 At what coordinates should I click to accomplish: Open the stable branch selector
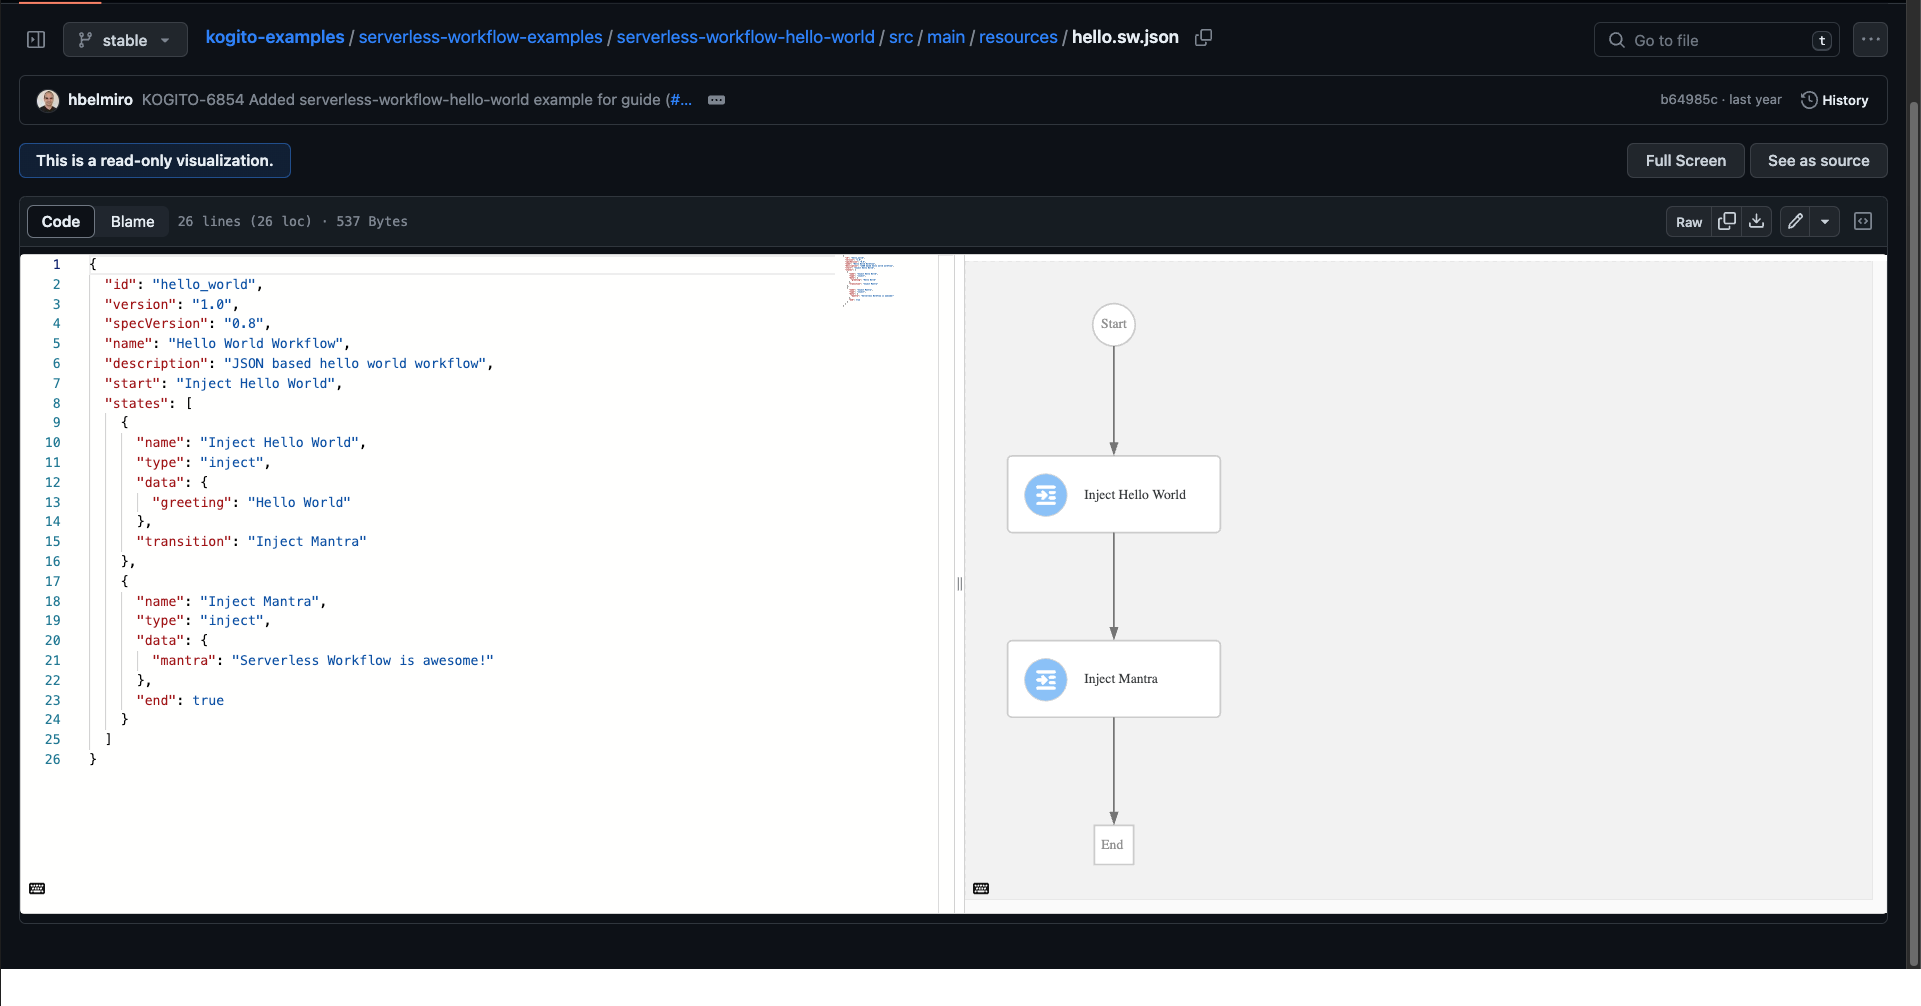[x=124, y=39]
